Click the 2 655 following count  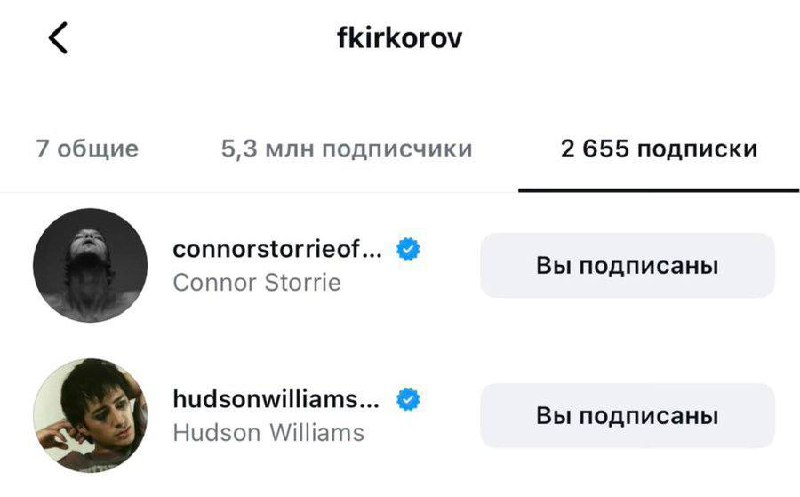point(595,149)
